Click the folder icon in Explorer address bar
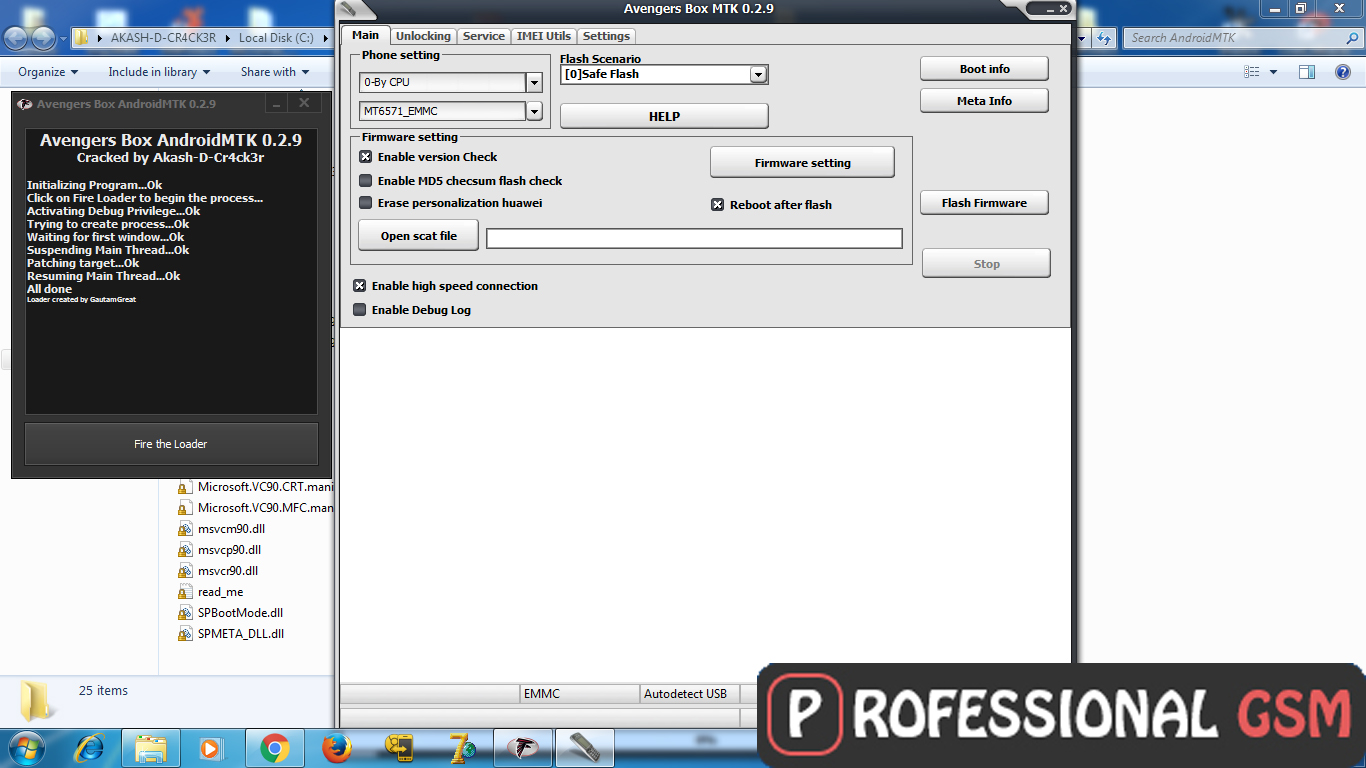Screen dimensions: 1366x768 tap(83, 38)
